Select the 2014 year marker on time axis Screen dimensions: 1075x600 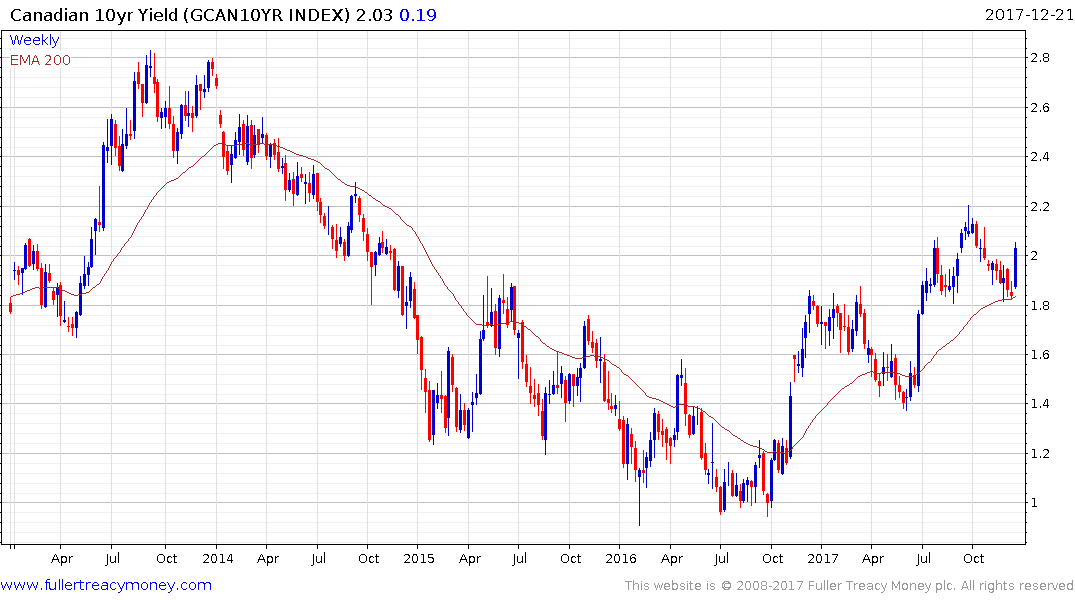217,558
